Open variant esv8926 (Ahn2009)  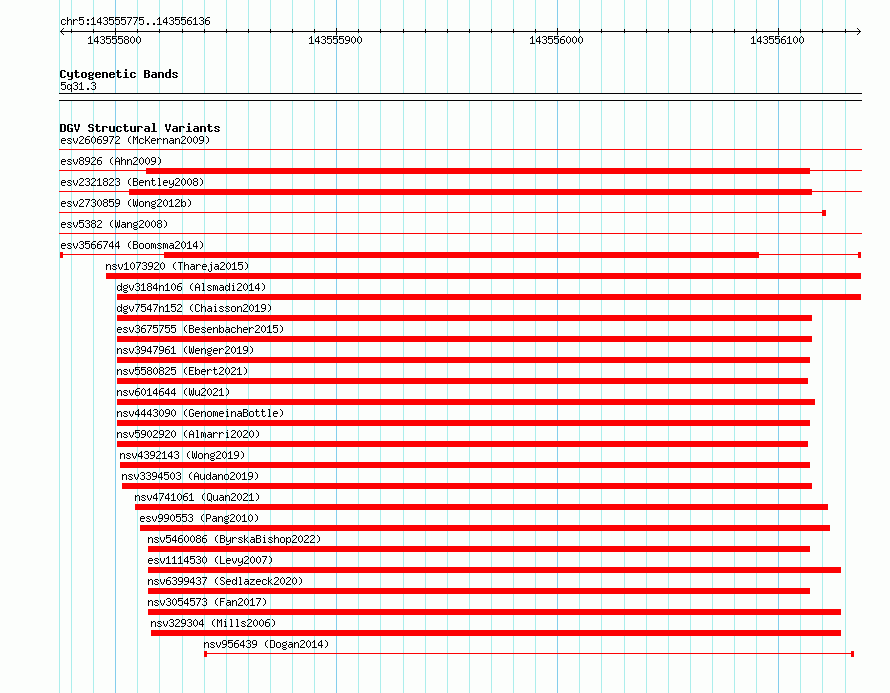[111, 161]
